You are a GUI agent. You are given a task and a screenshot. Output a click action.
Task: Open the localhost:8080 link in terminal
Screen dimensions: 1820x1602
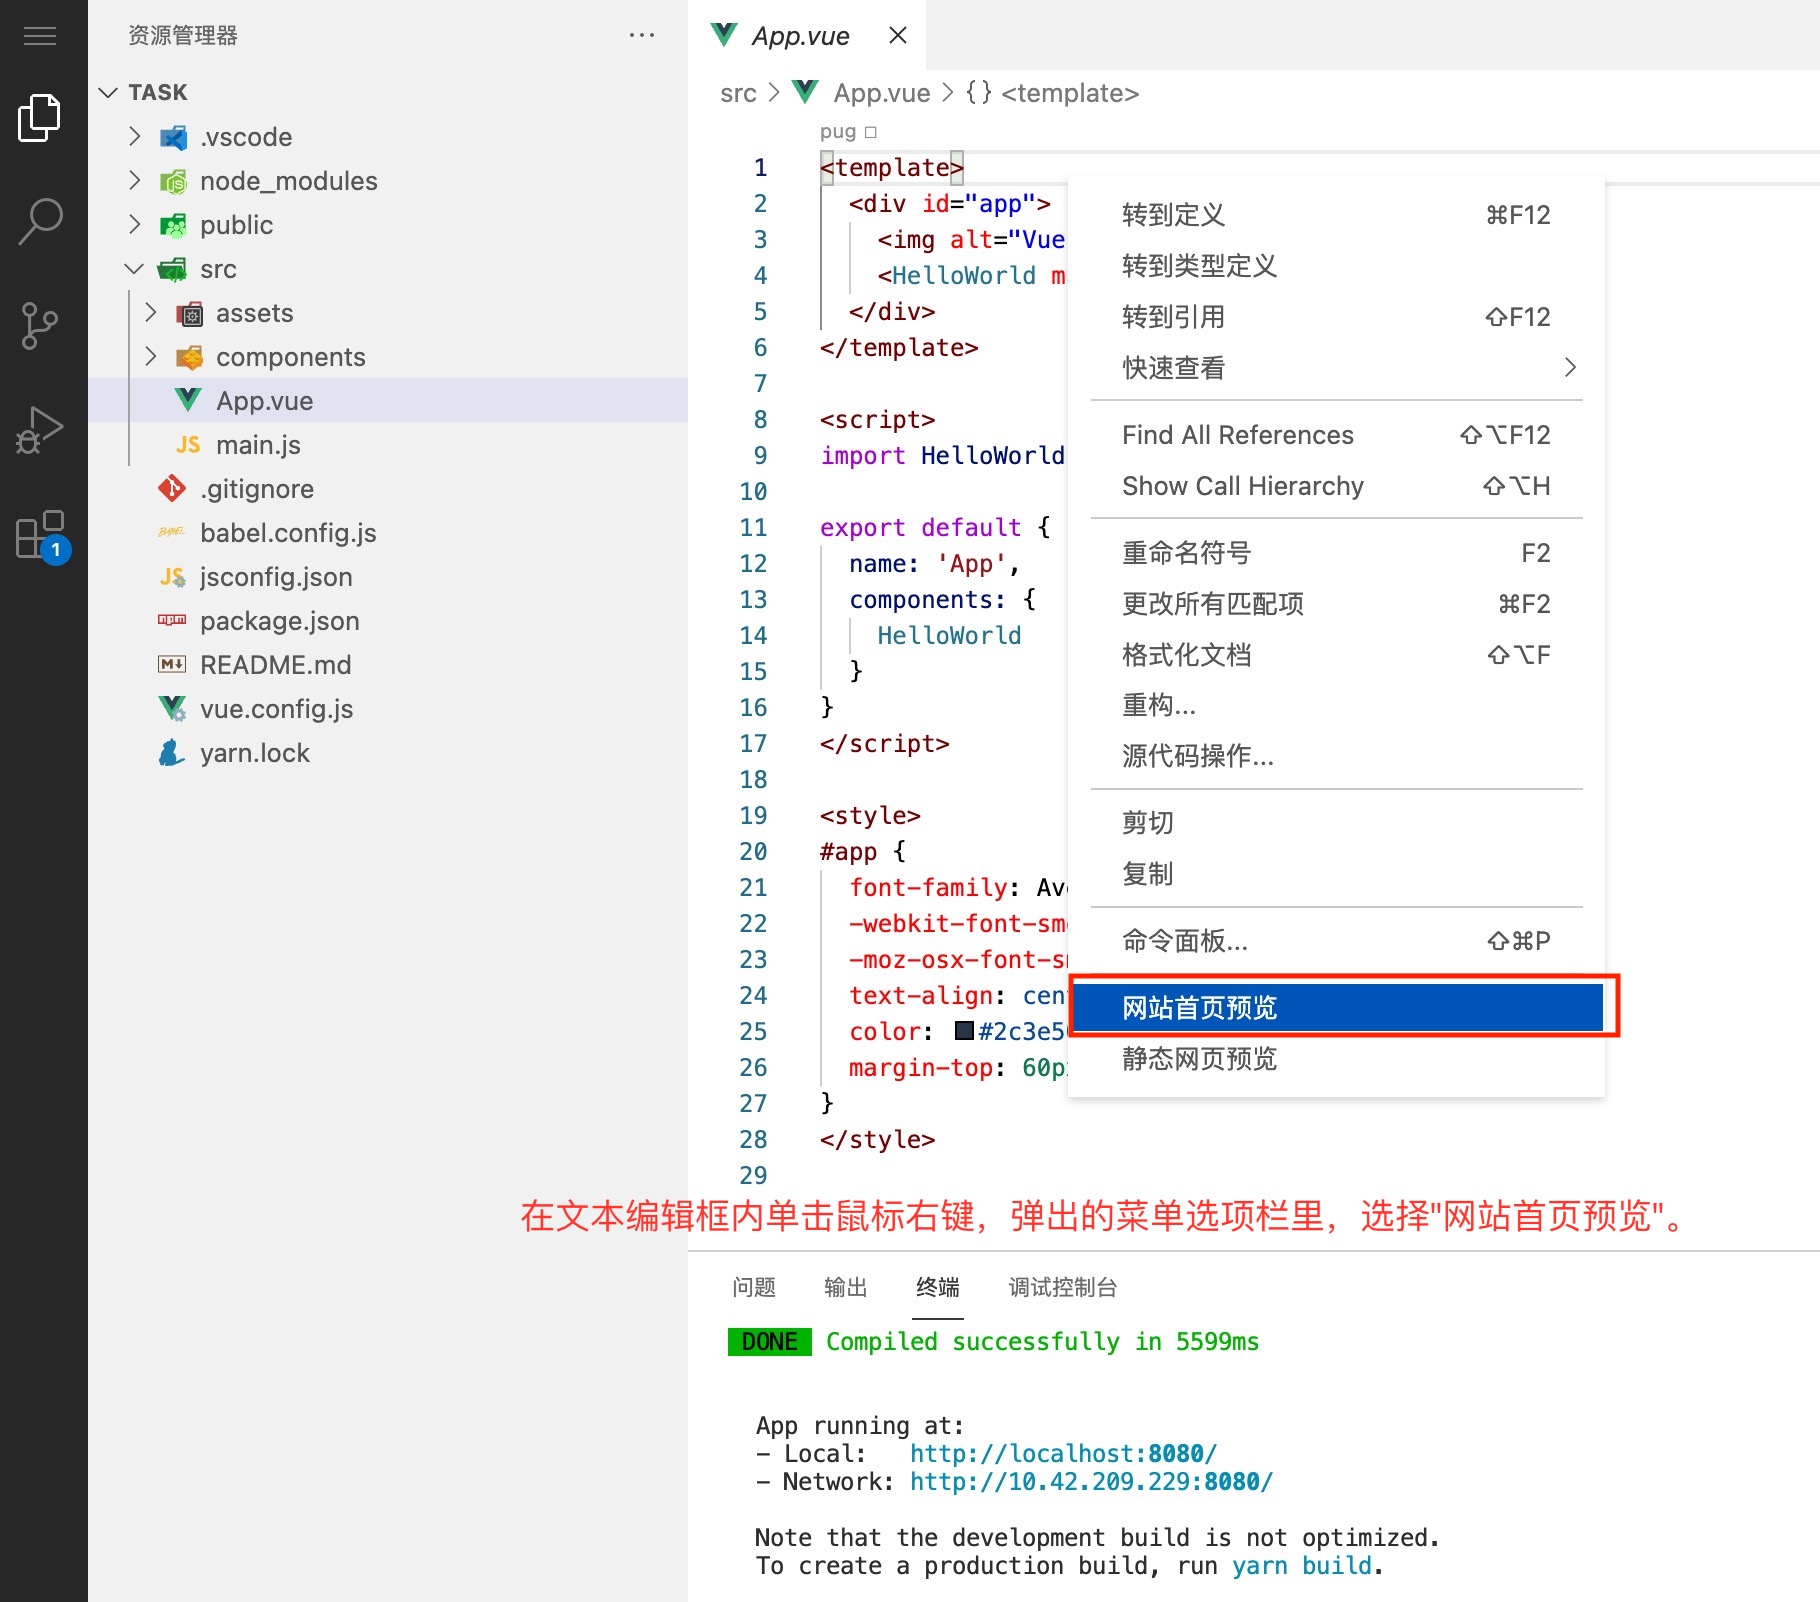[x=1063, y=1453]
